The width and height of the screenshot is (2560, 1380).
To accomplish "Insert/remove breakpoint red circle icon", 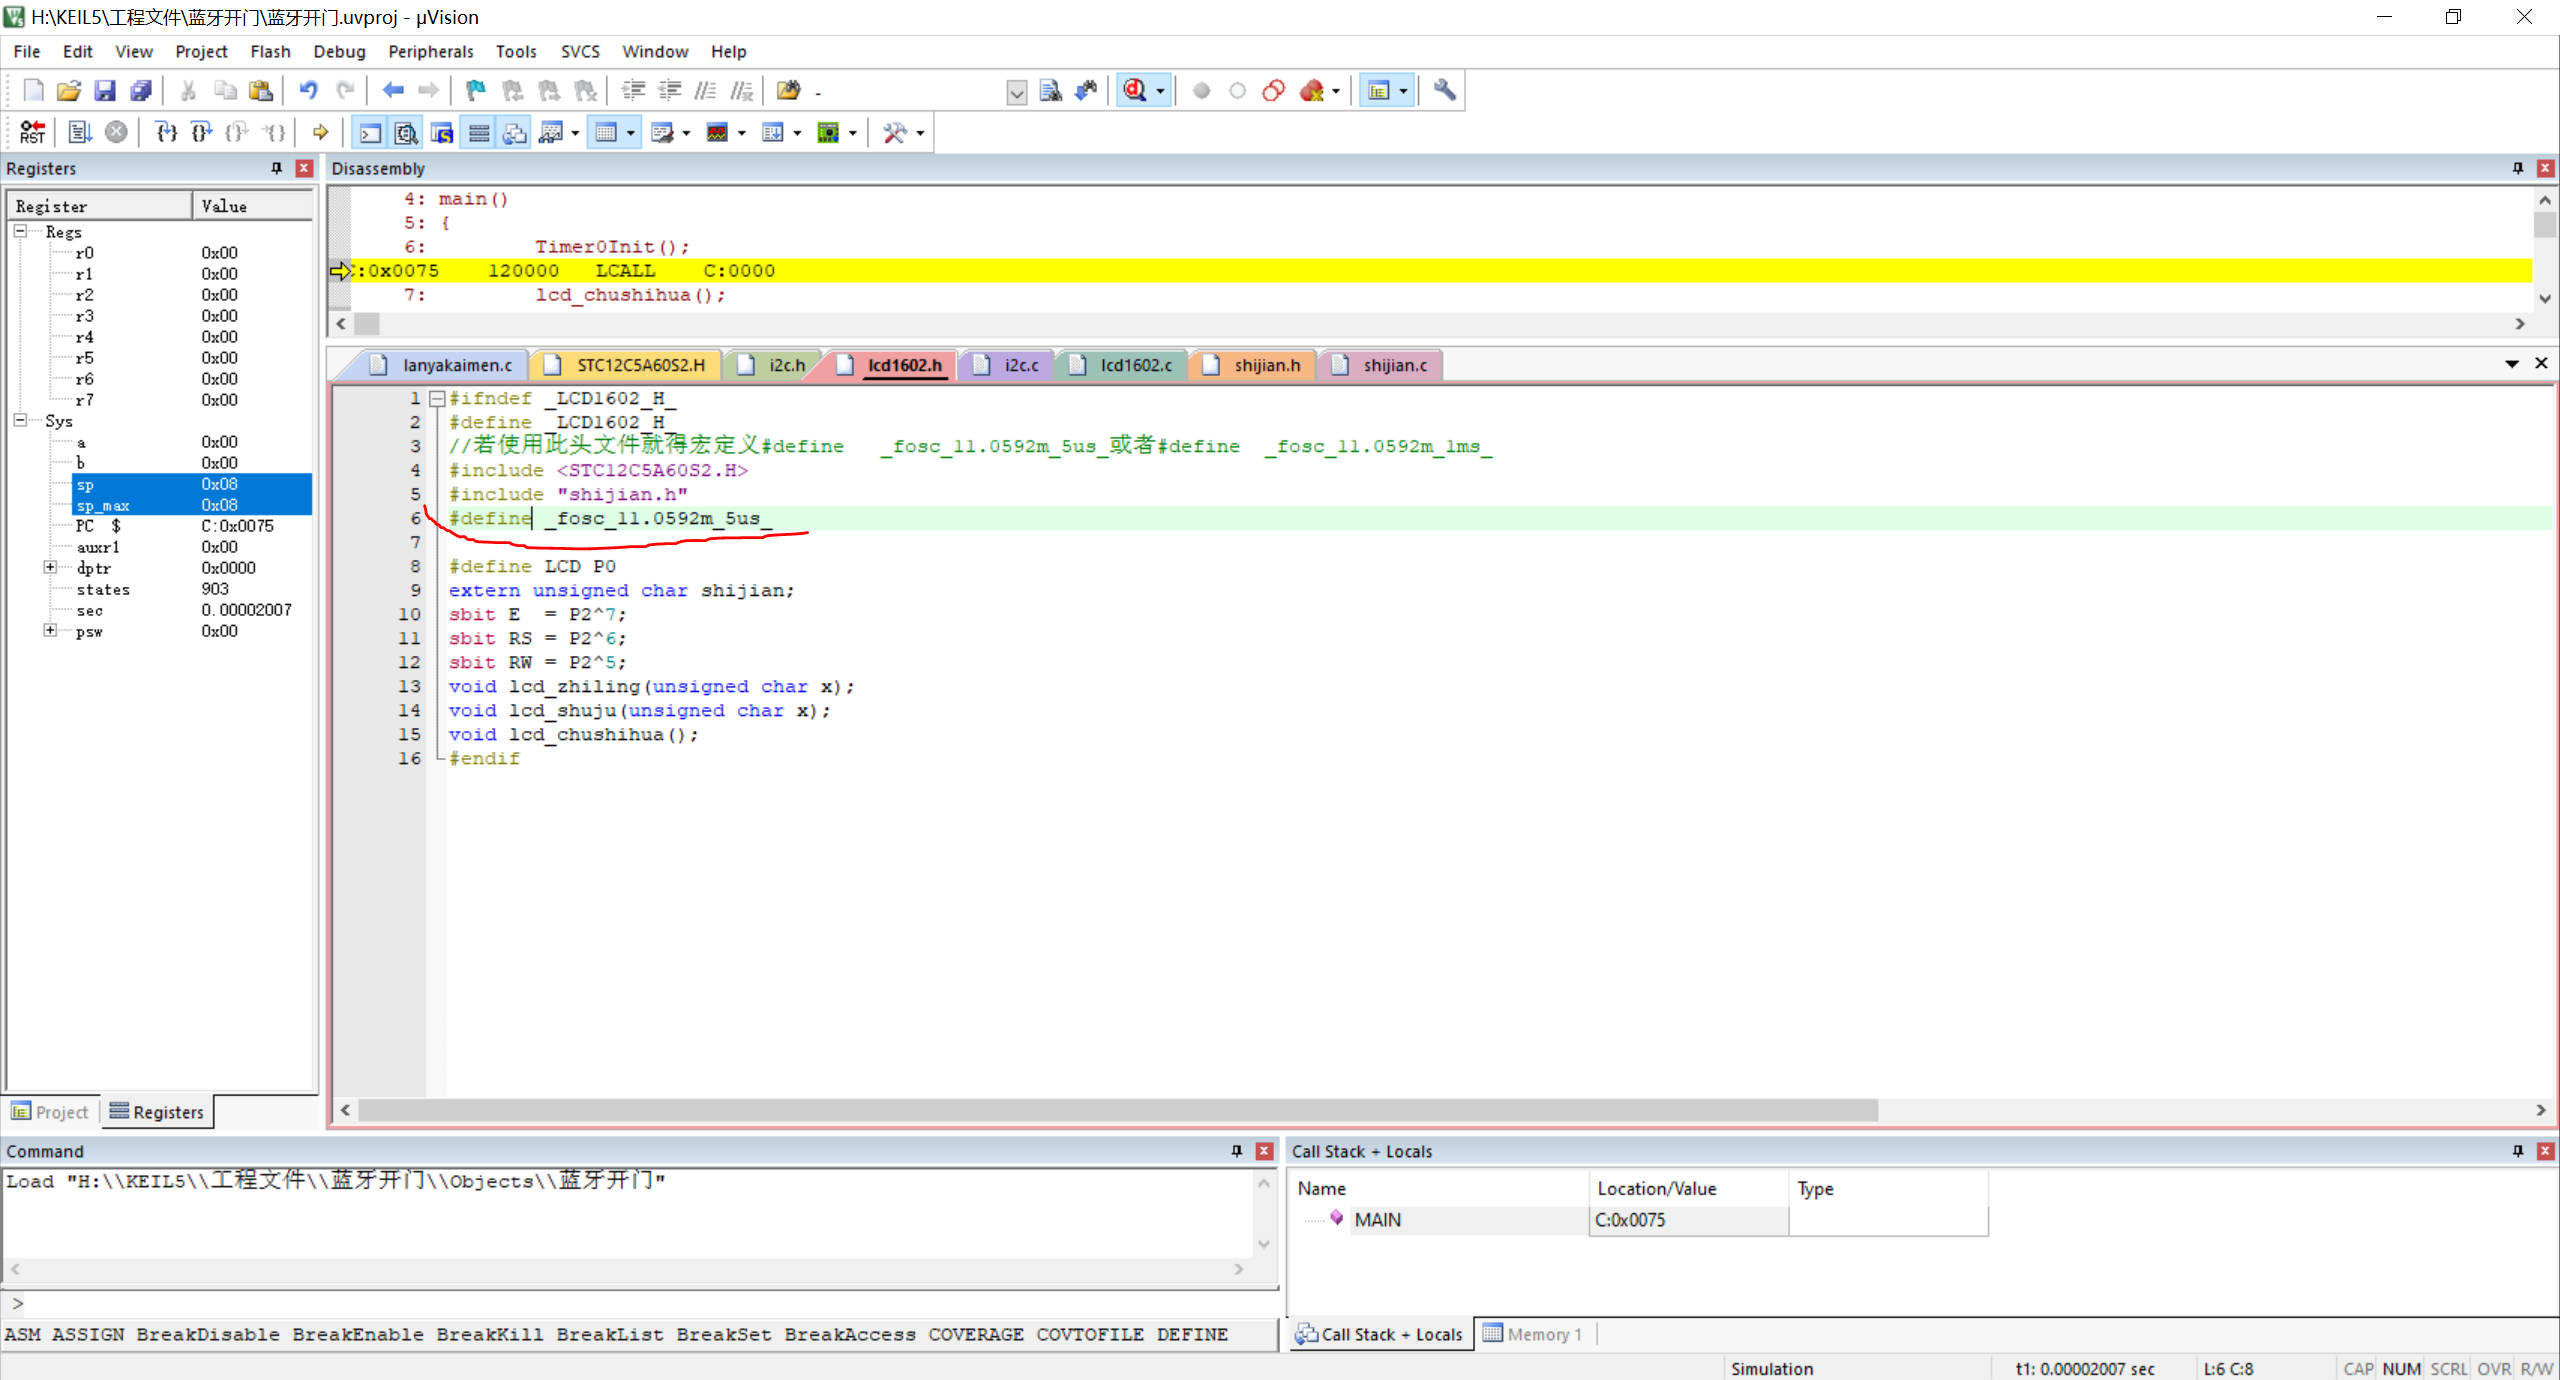I will pos(1201,91).
